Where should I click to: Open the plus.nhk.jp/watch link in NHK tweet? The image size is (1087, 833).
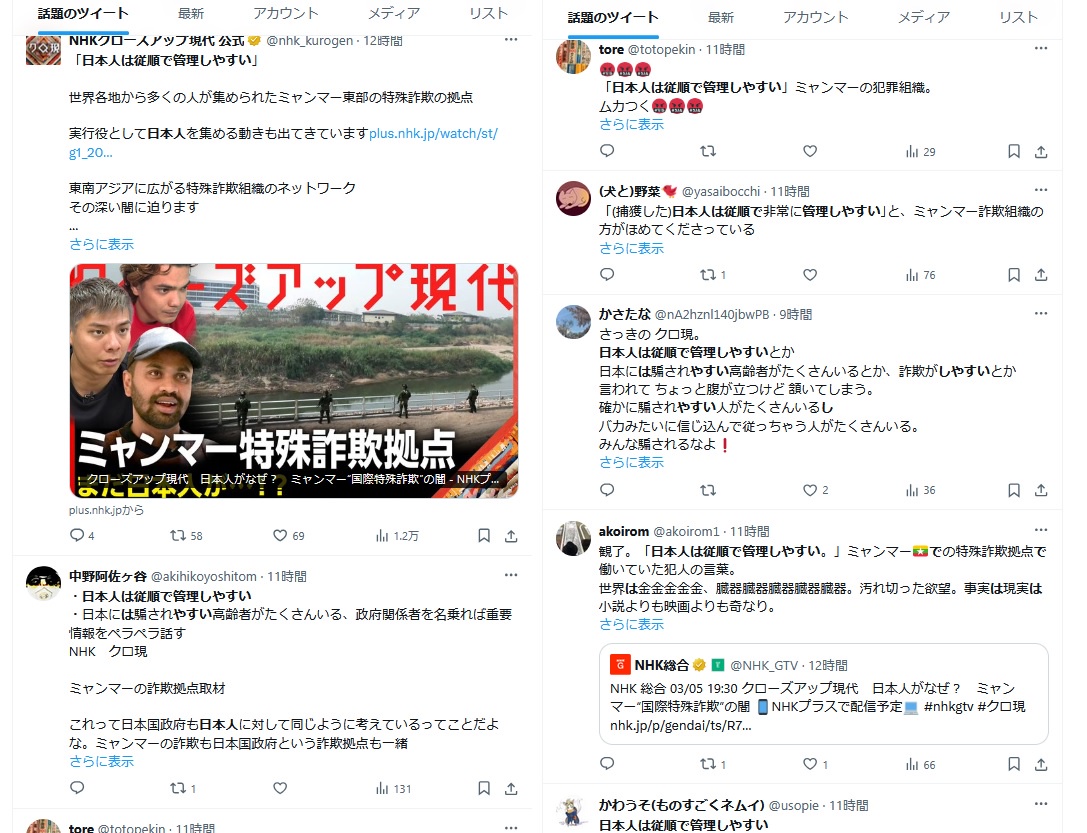[284, 143]
